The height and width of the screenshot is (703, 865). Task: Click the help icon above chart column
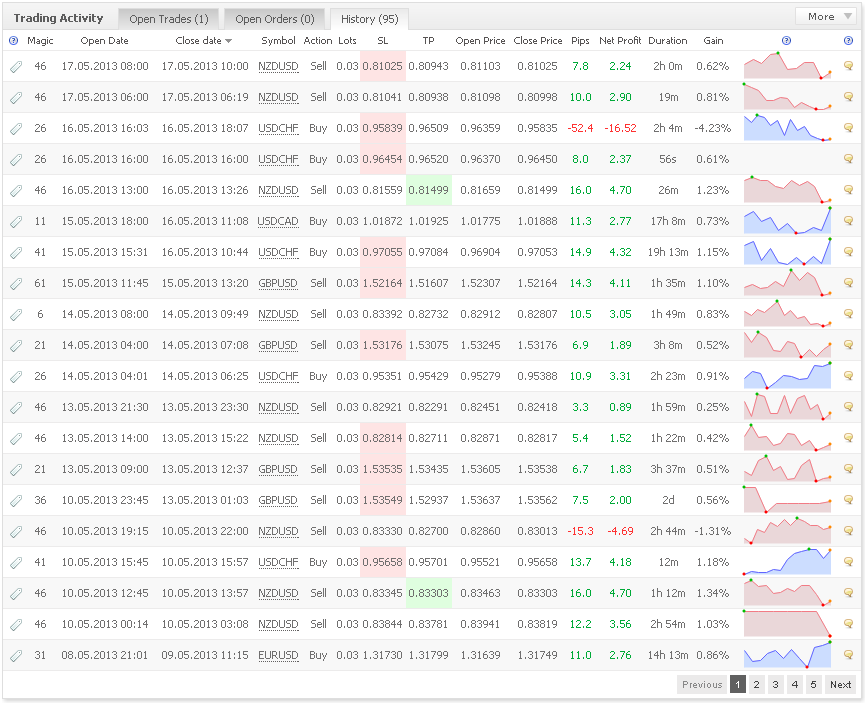tap(787, 40)
